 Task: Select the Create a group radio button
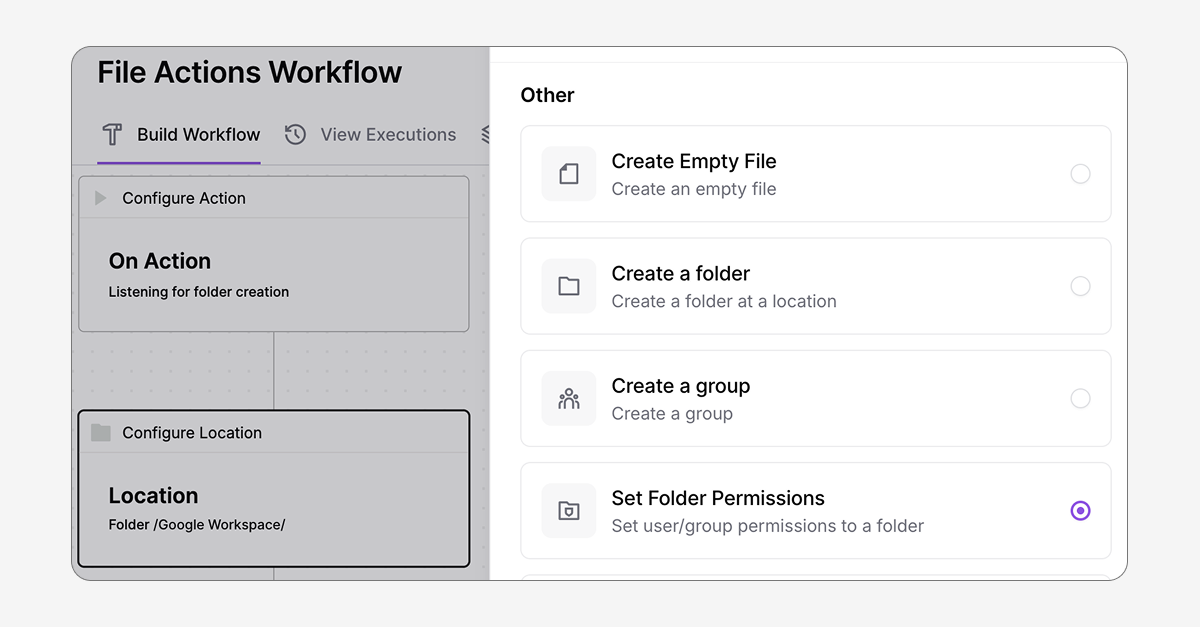tap(1080, 398)
